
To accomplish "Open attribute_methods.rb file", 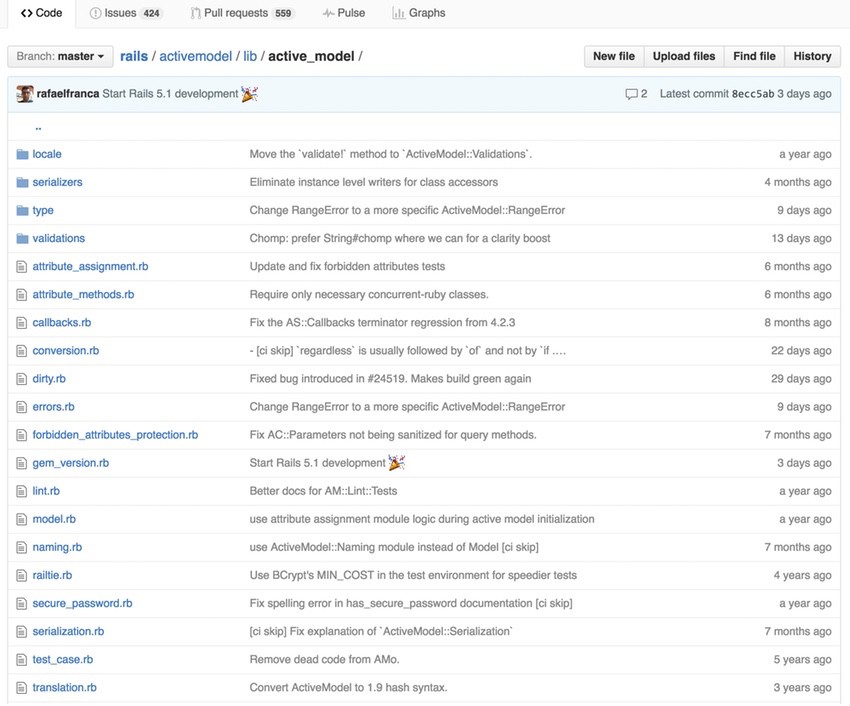I will coord(83,294).
